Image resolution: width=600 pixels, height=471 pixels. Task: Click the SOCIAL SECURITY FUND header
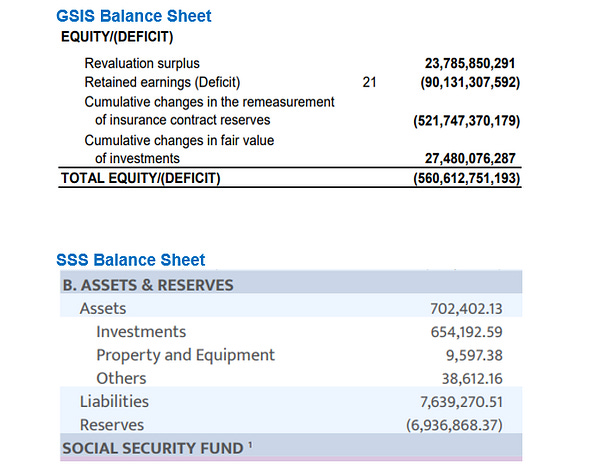tap(153, 448)
